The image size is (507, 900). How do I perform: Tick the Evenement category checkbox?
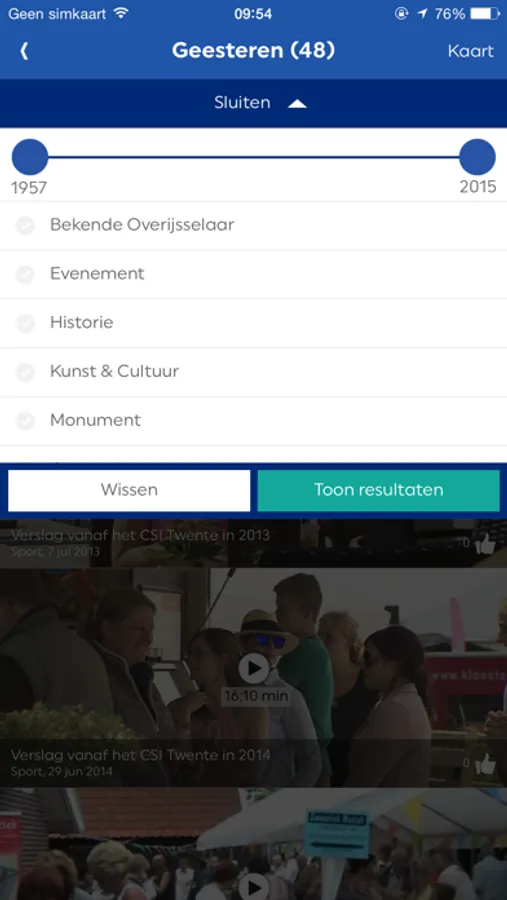[x=25, y=274]
